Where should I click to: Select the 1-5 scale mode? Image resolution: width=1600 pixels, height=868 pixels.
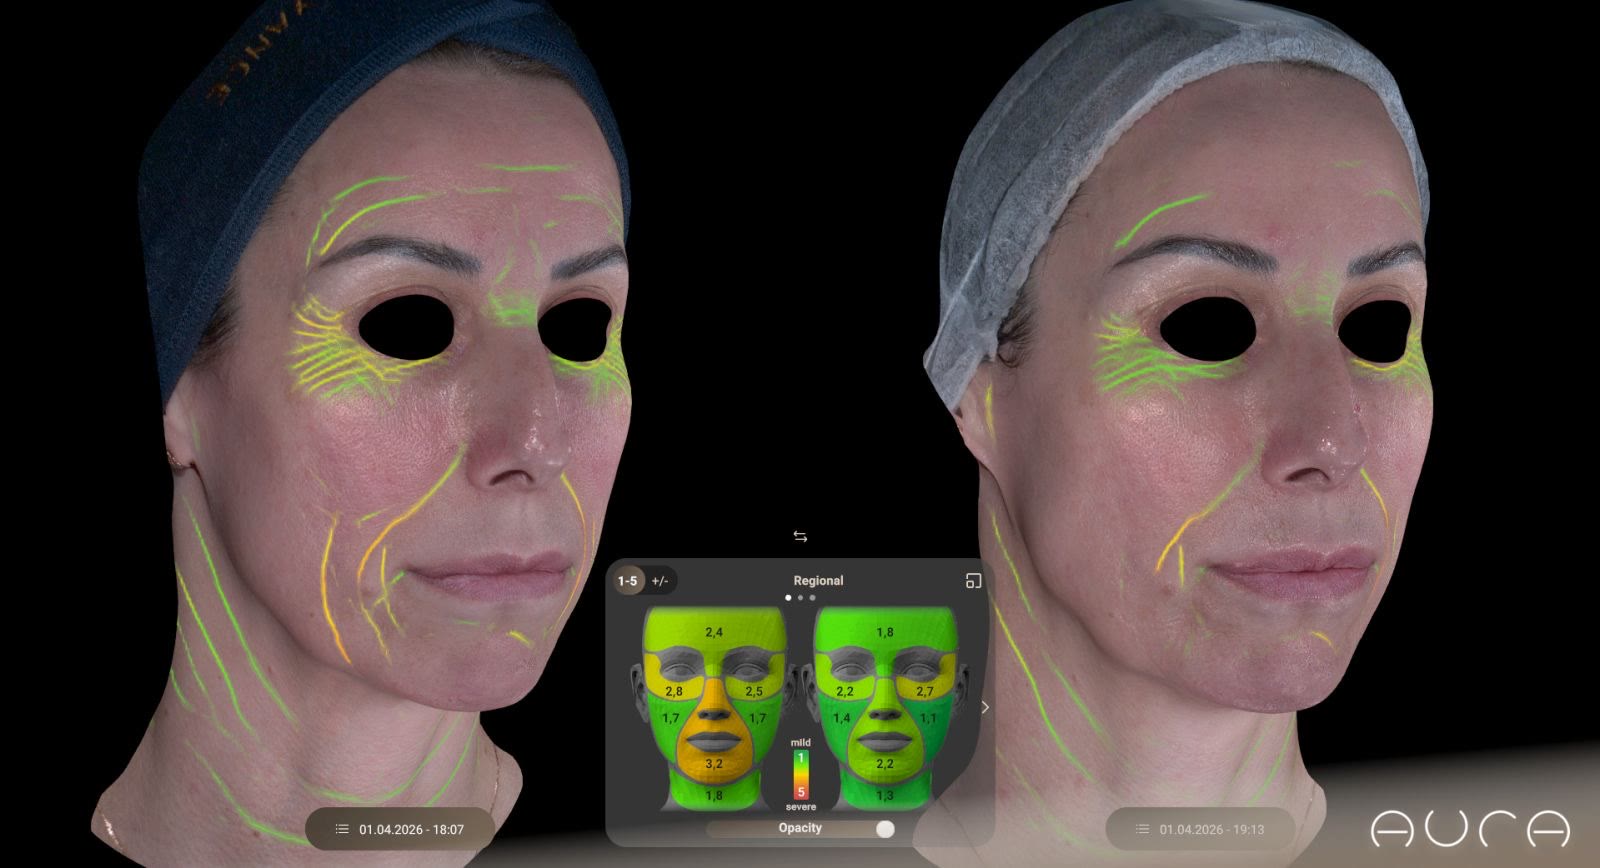pyautogui.click(x=627, y=581)
